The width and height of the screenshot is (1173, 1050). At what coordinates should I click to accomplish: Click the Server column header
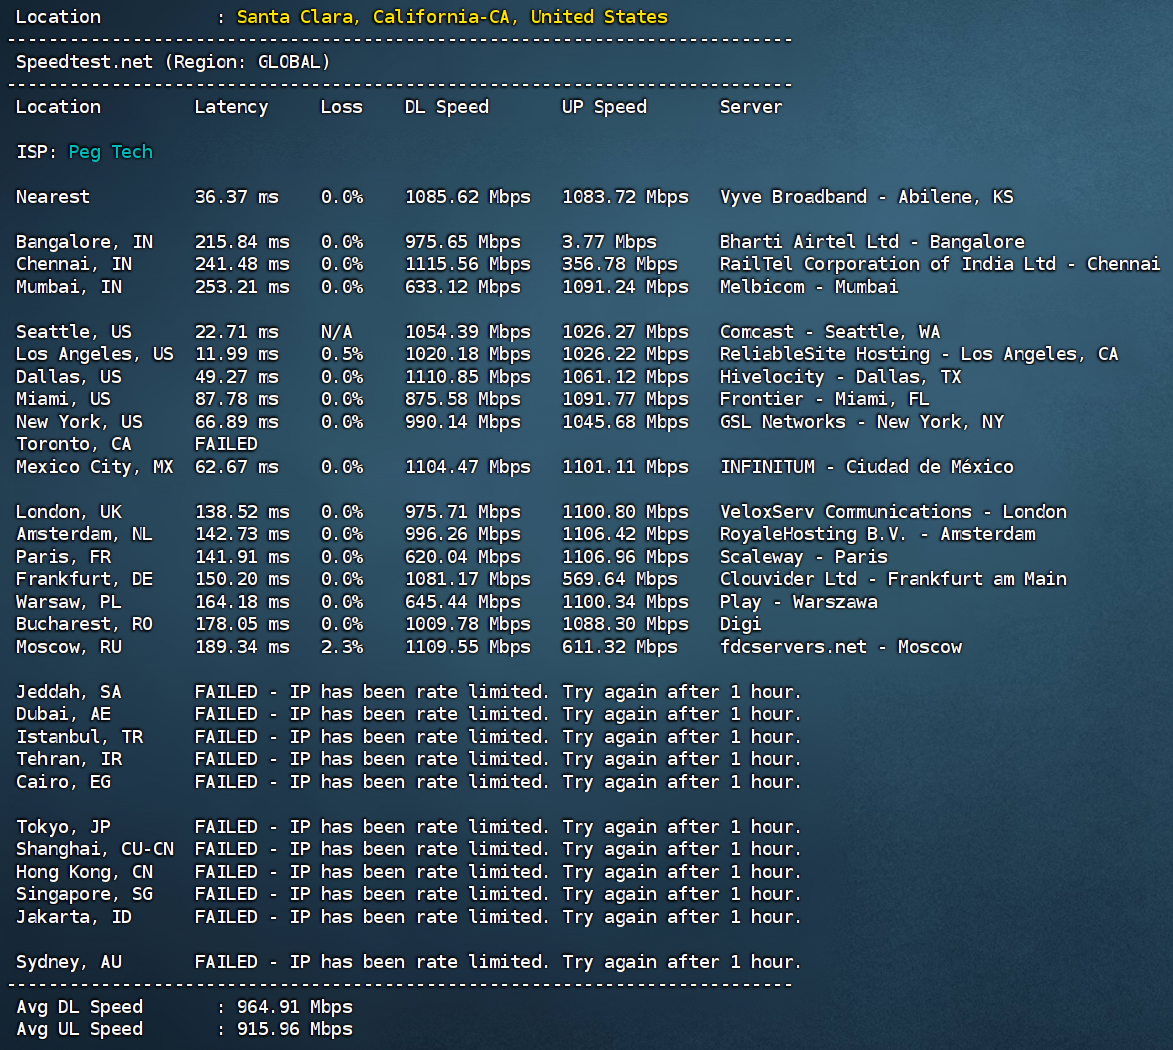point(751,108)
